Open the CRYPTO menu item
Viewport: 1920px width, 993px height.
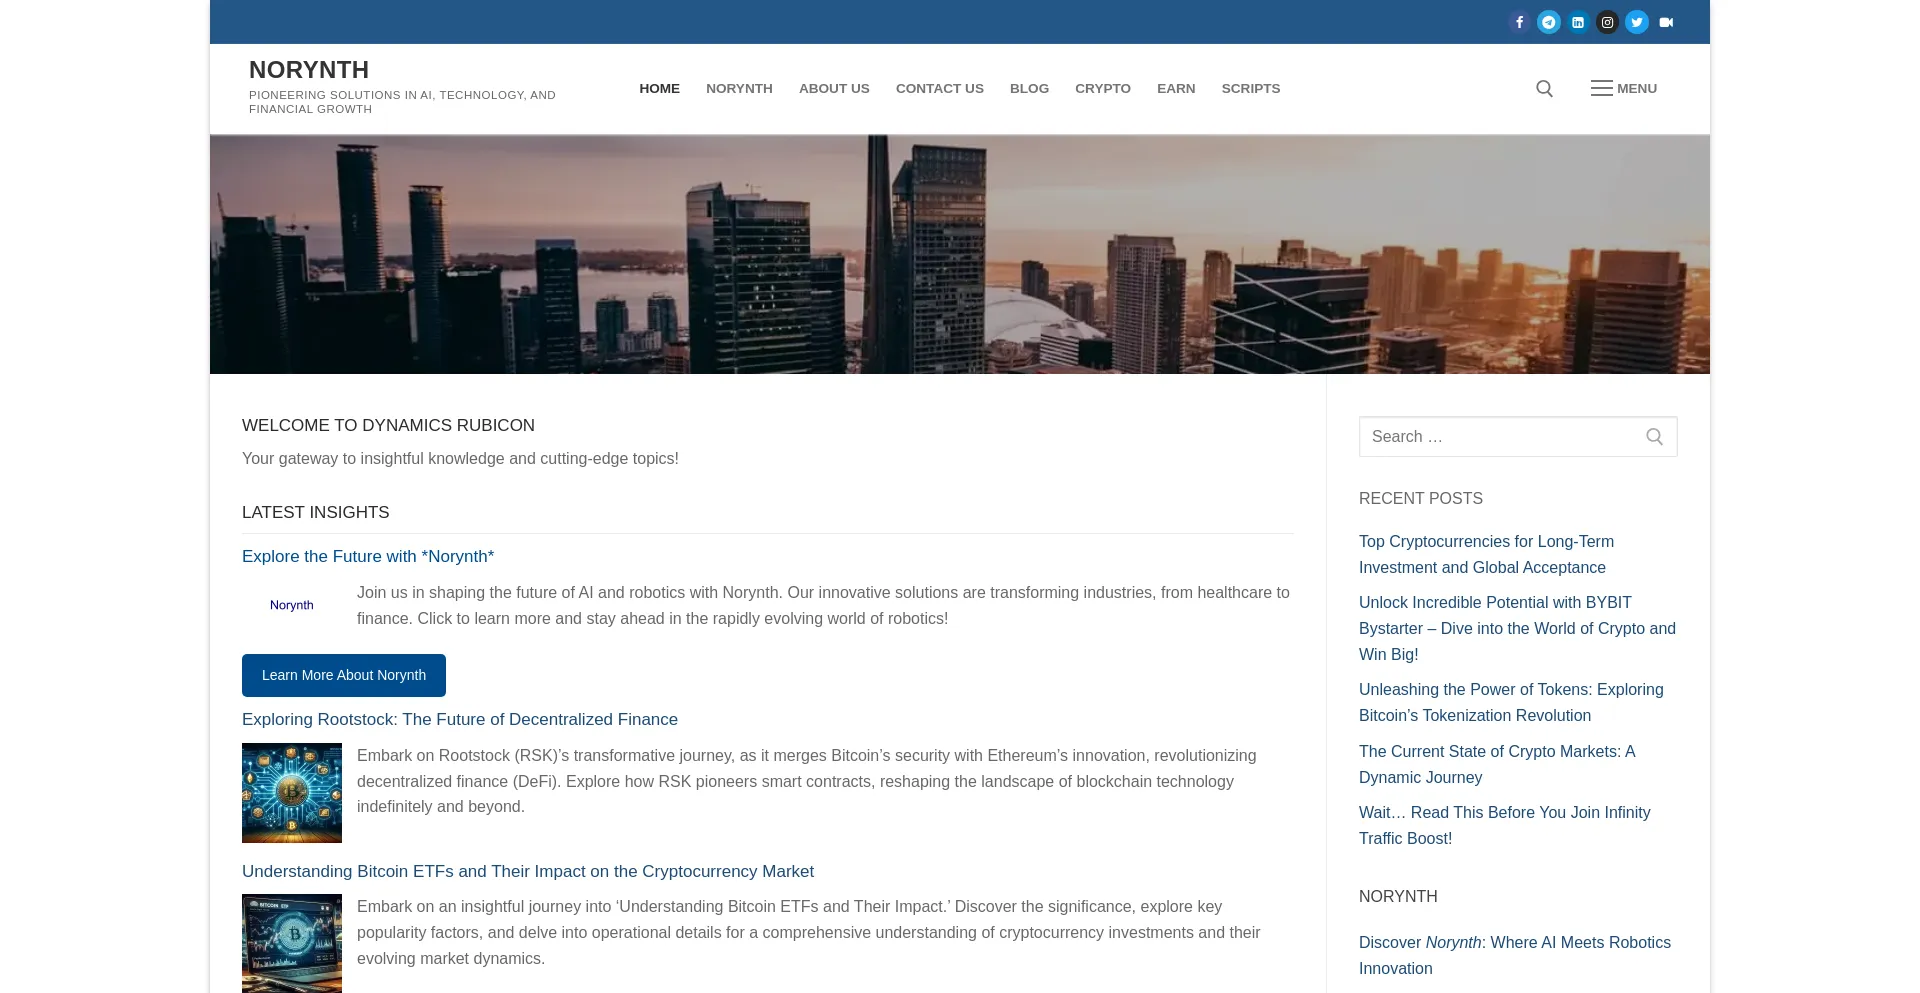[x=1103, y=89]
